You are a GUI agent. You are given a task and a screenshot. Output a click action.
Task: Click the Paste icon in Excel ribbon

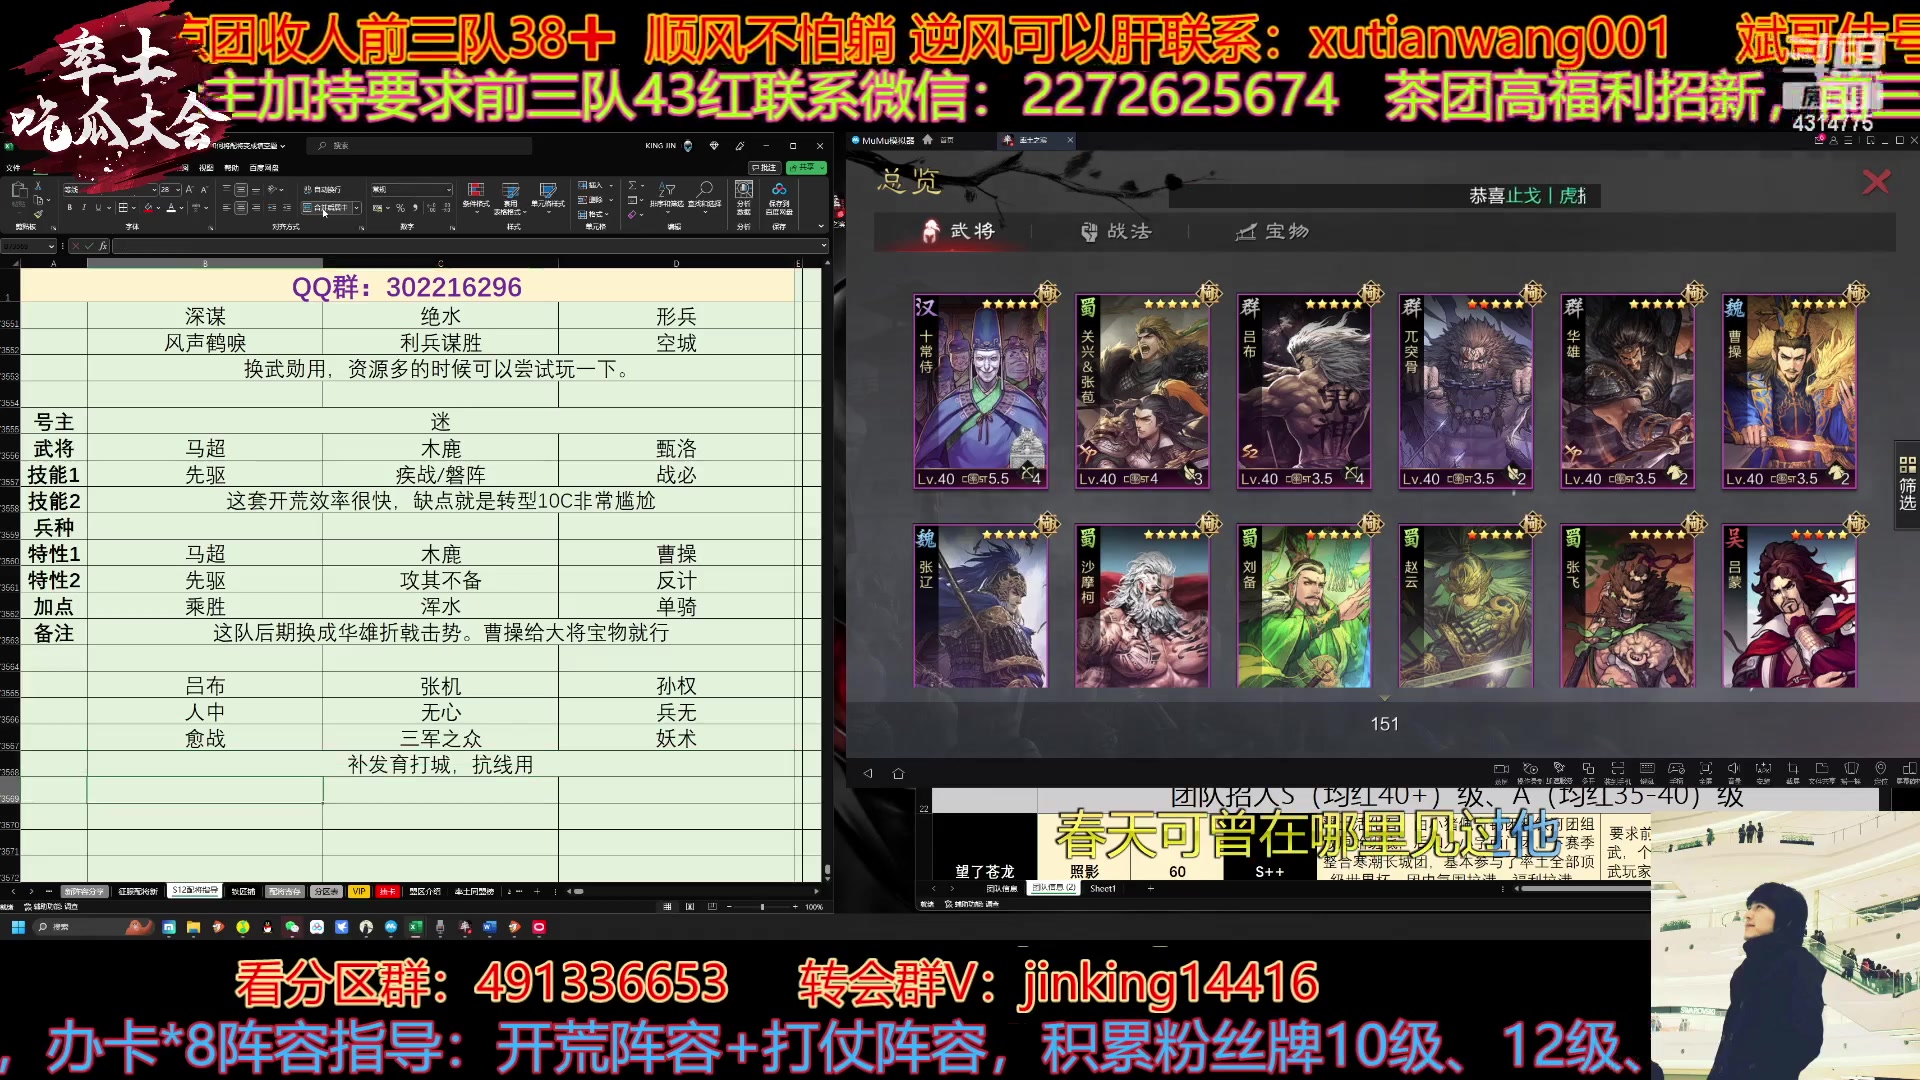(20, 188)
